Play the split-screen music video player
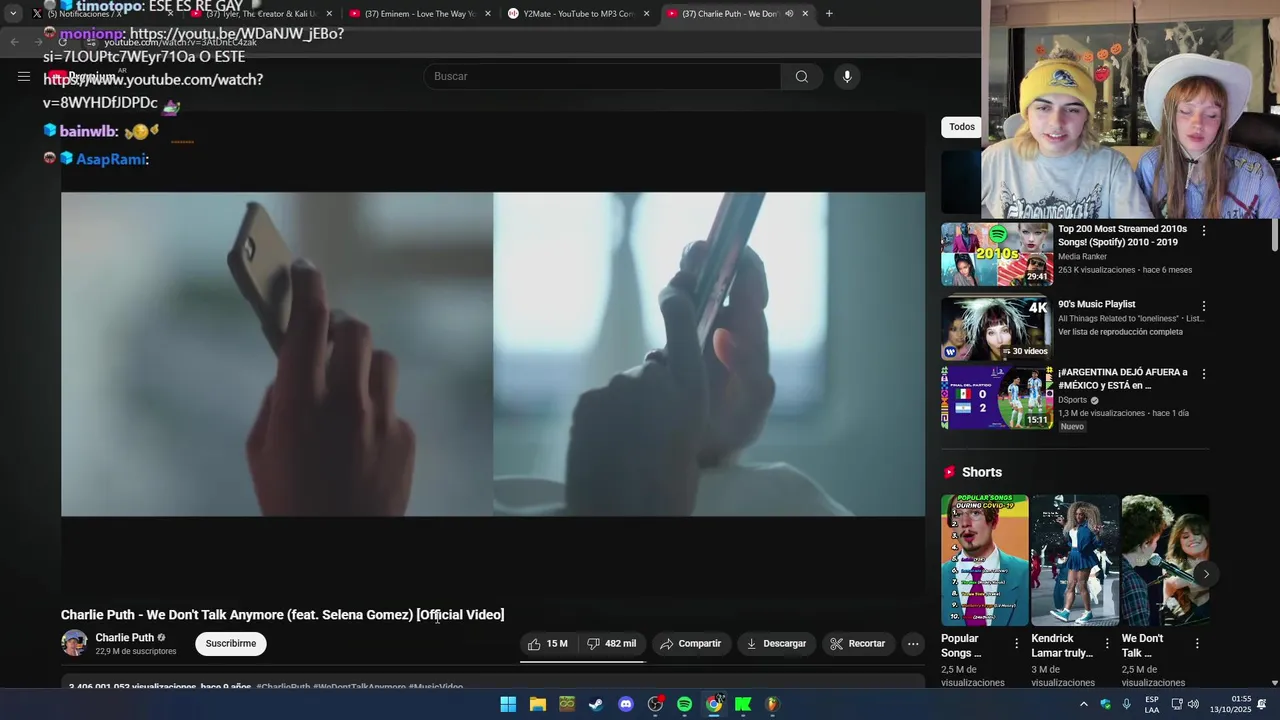The image size is (1280, 720). tap(493, 354)
